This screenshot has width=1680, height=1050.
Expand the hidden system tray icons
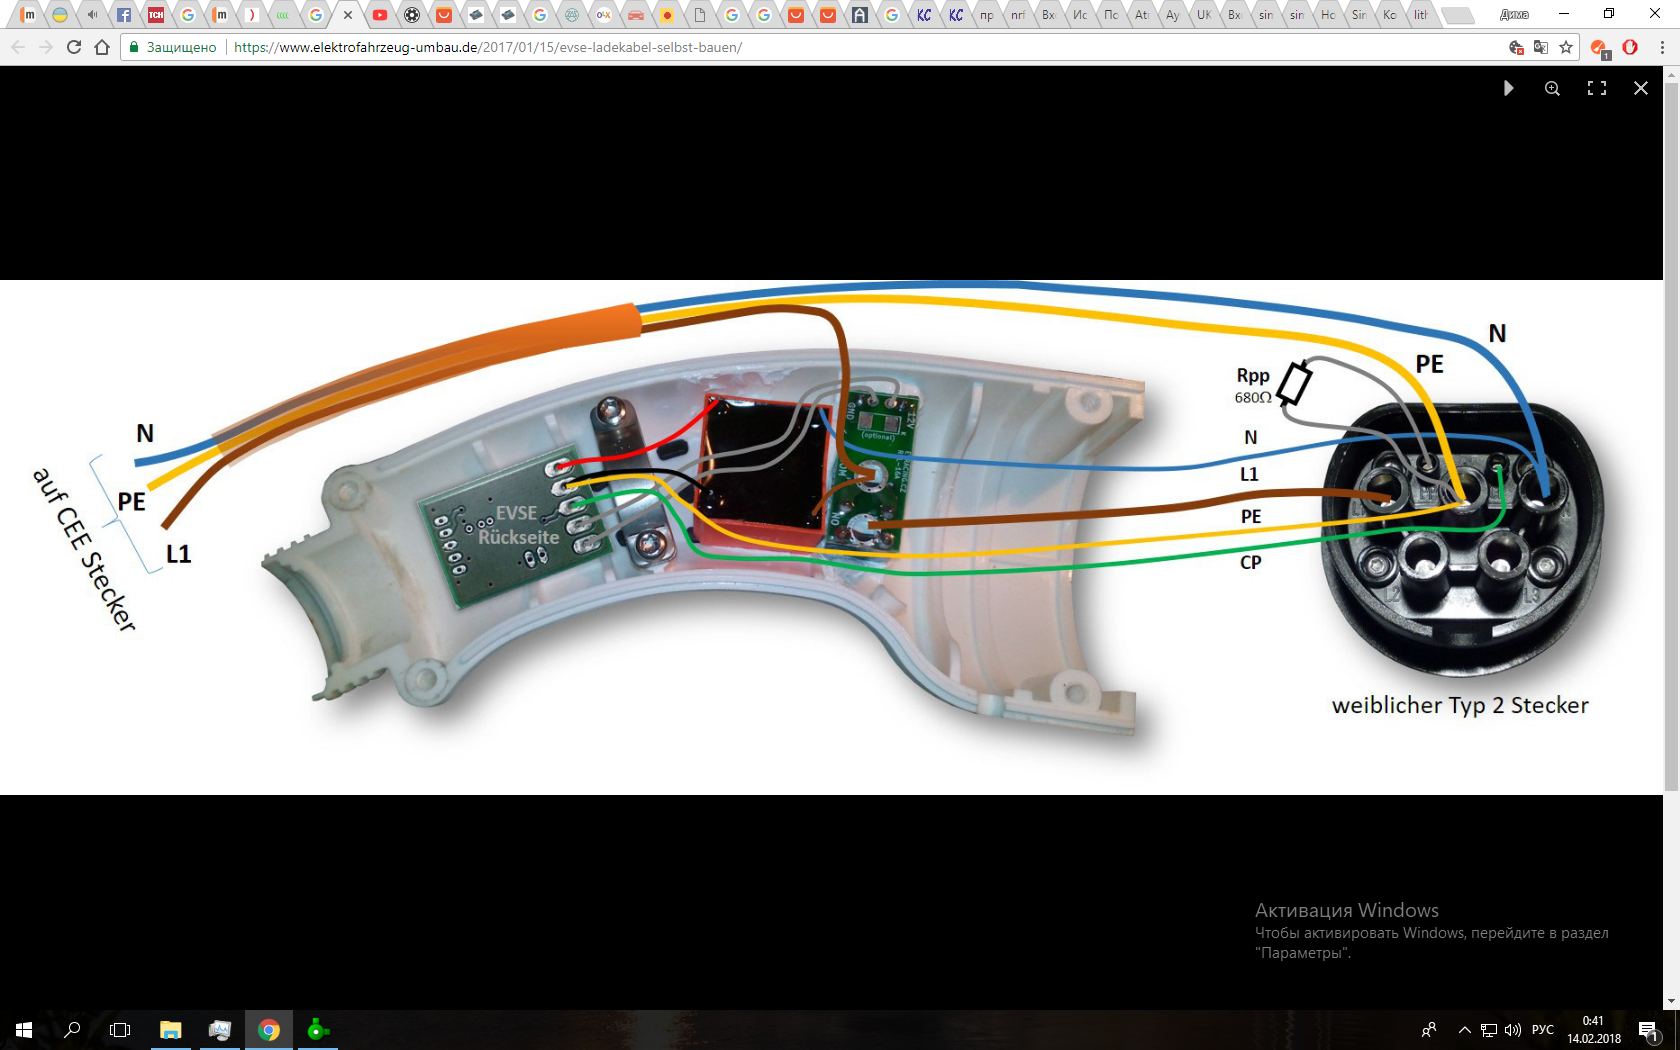pos(1464,1030)
